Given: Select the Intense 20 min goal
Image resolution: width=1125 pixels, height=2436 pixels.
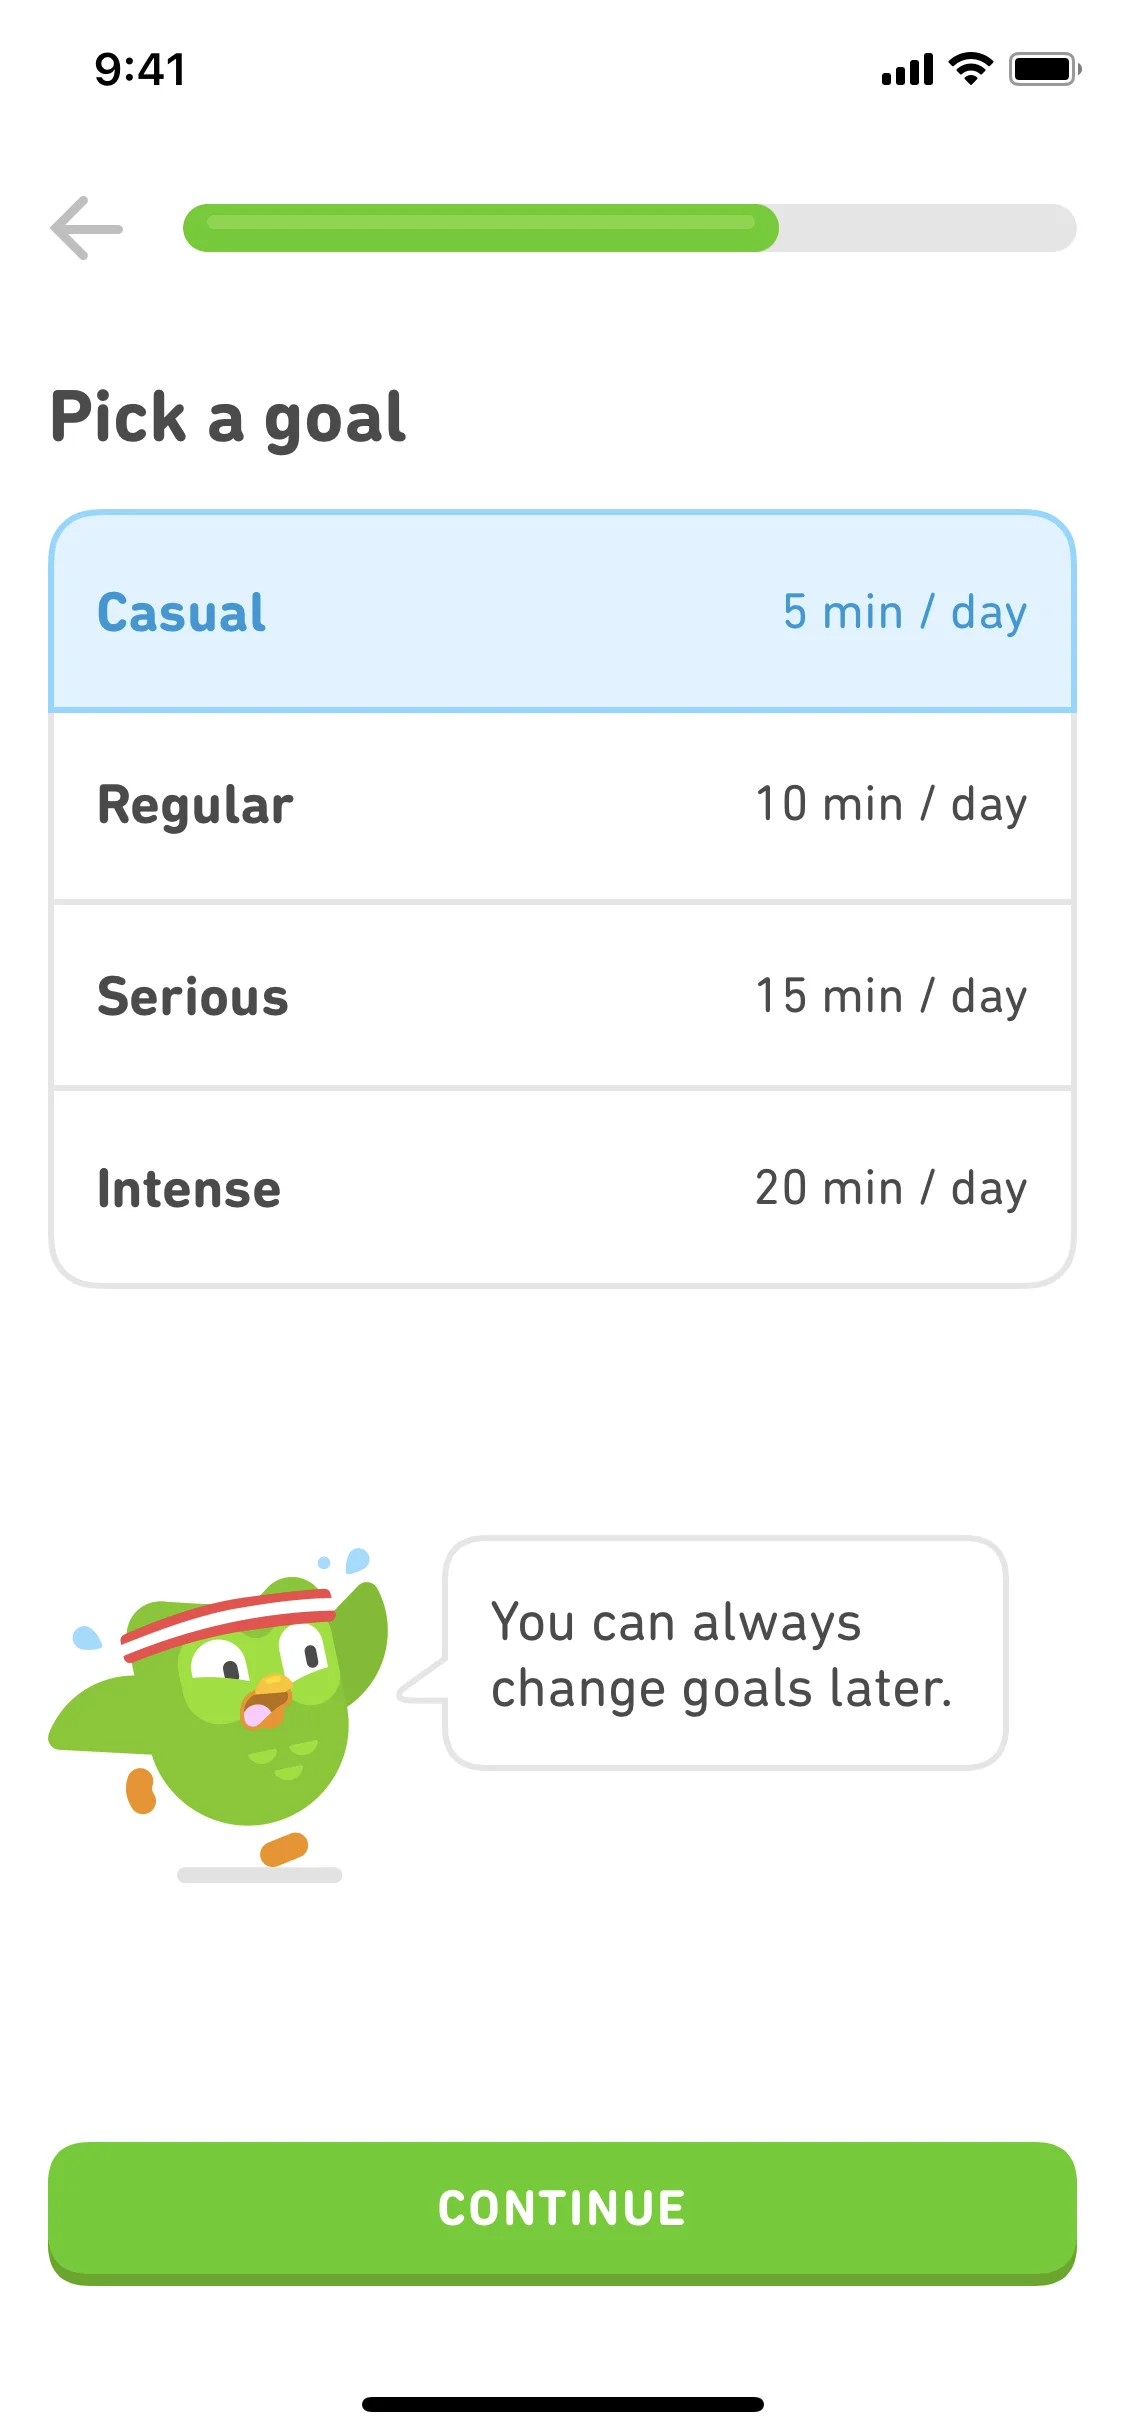Looking at the screenshot, I should point(562,1188).
